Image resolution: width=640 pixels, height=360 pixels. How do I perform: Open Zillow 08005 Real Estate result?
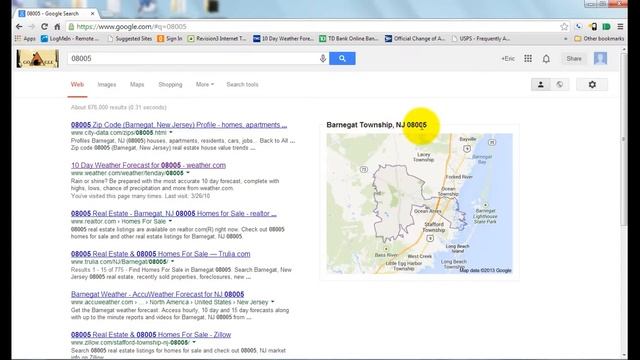(151, 335)
